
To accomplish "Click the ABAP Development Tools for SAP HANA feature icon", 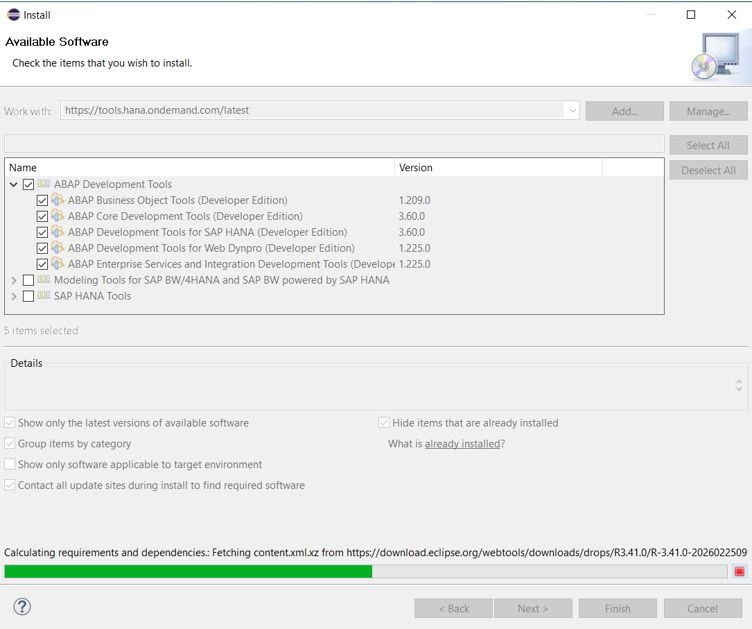I will click(x=58, y=232).
